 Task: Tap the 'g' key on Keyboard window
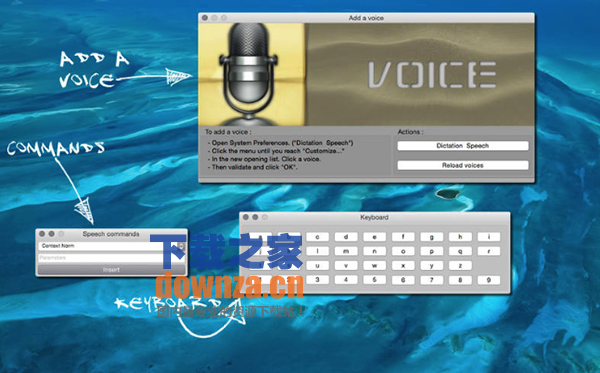pyautogui.click(x=432, y=237)
